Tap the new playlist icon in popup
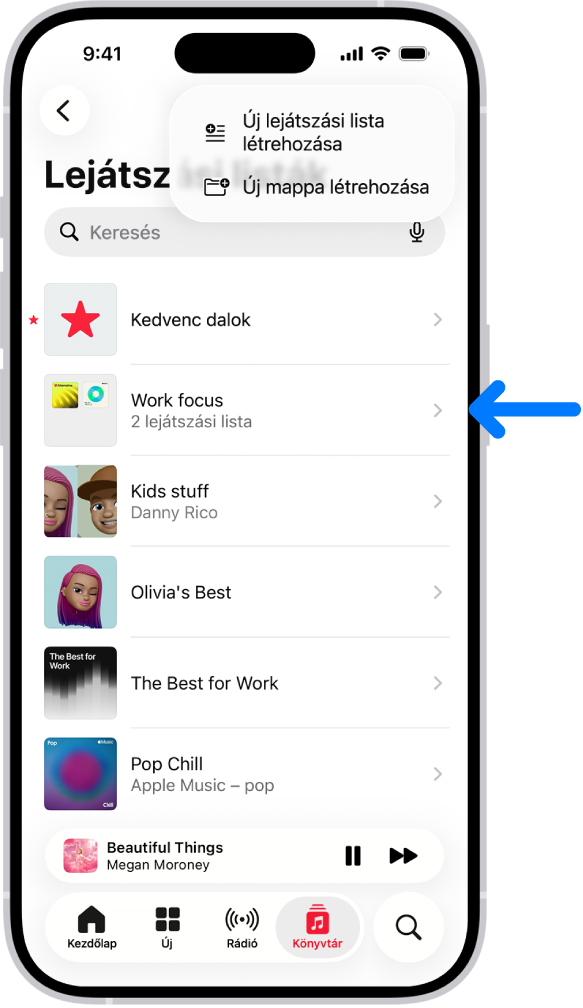The height and width of the screenshot is (1008, 583). point(215,132)
